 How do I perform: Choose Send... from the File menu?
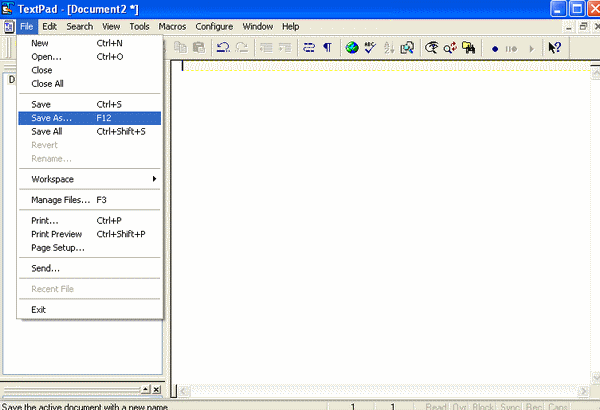(x=90, y=268)
